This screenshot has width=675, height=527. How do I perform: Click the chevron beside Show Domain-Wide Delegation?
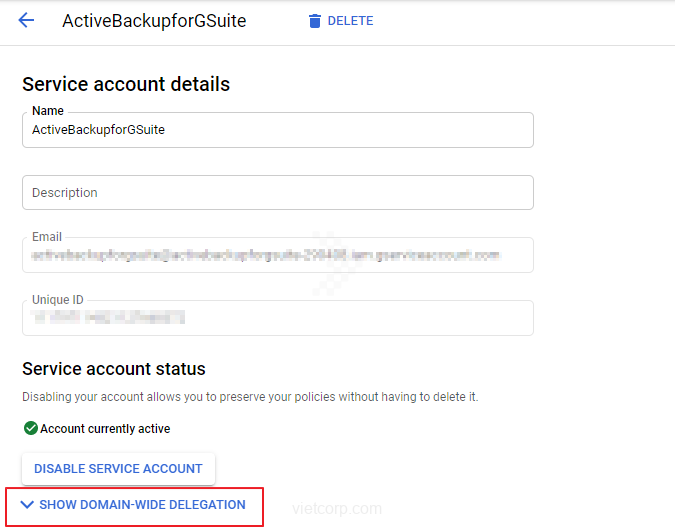pos(27,505)
